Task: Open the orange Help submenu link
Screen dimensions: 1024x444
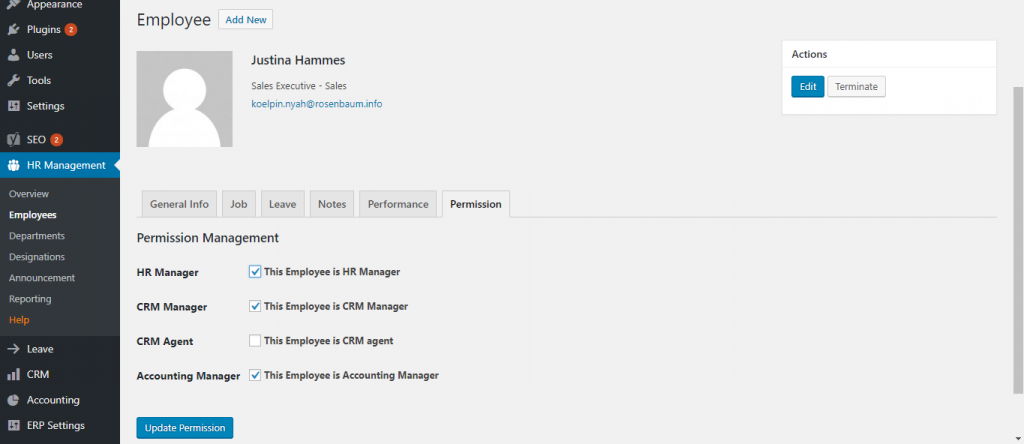Action: [x=19, y=320]
